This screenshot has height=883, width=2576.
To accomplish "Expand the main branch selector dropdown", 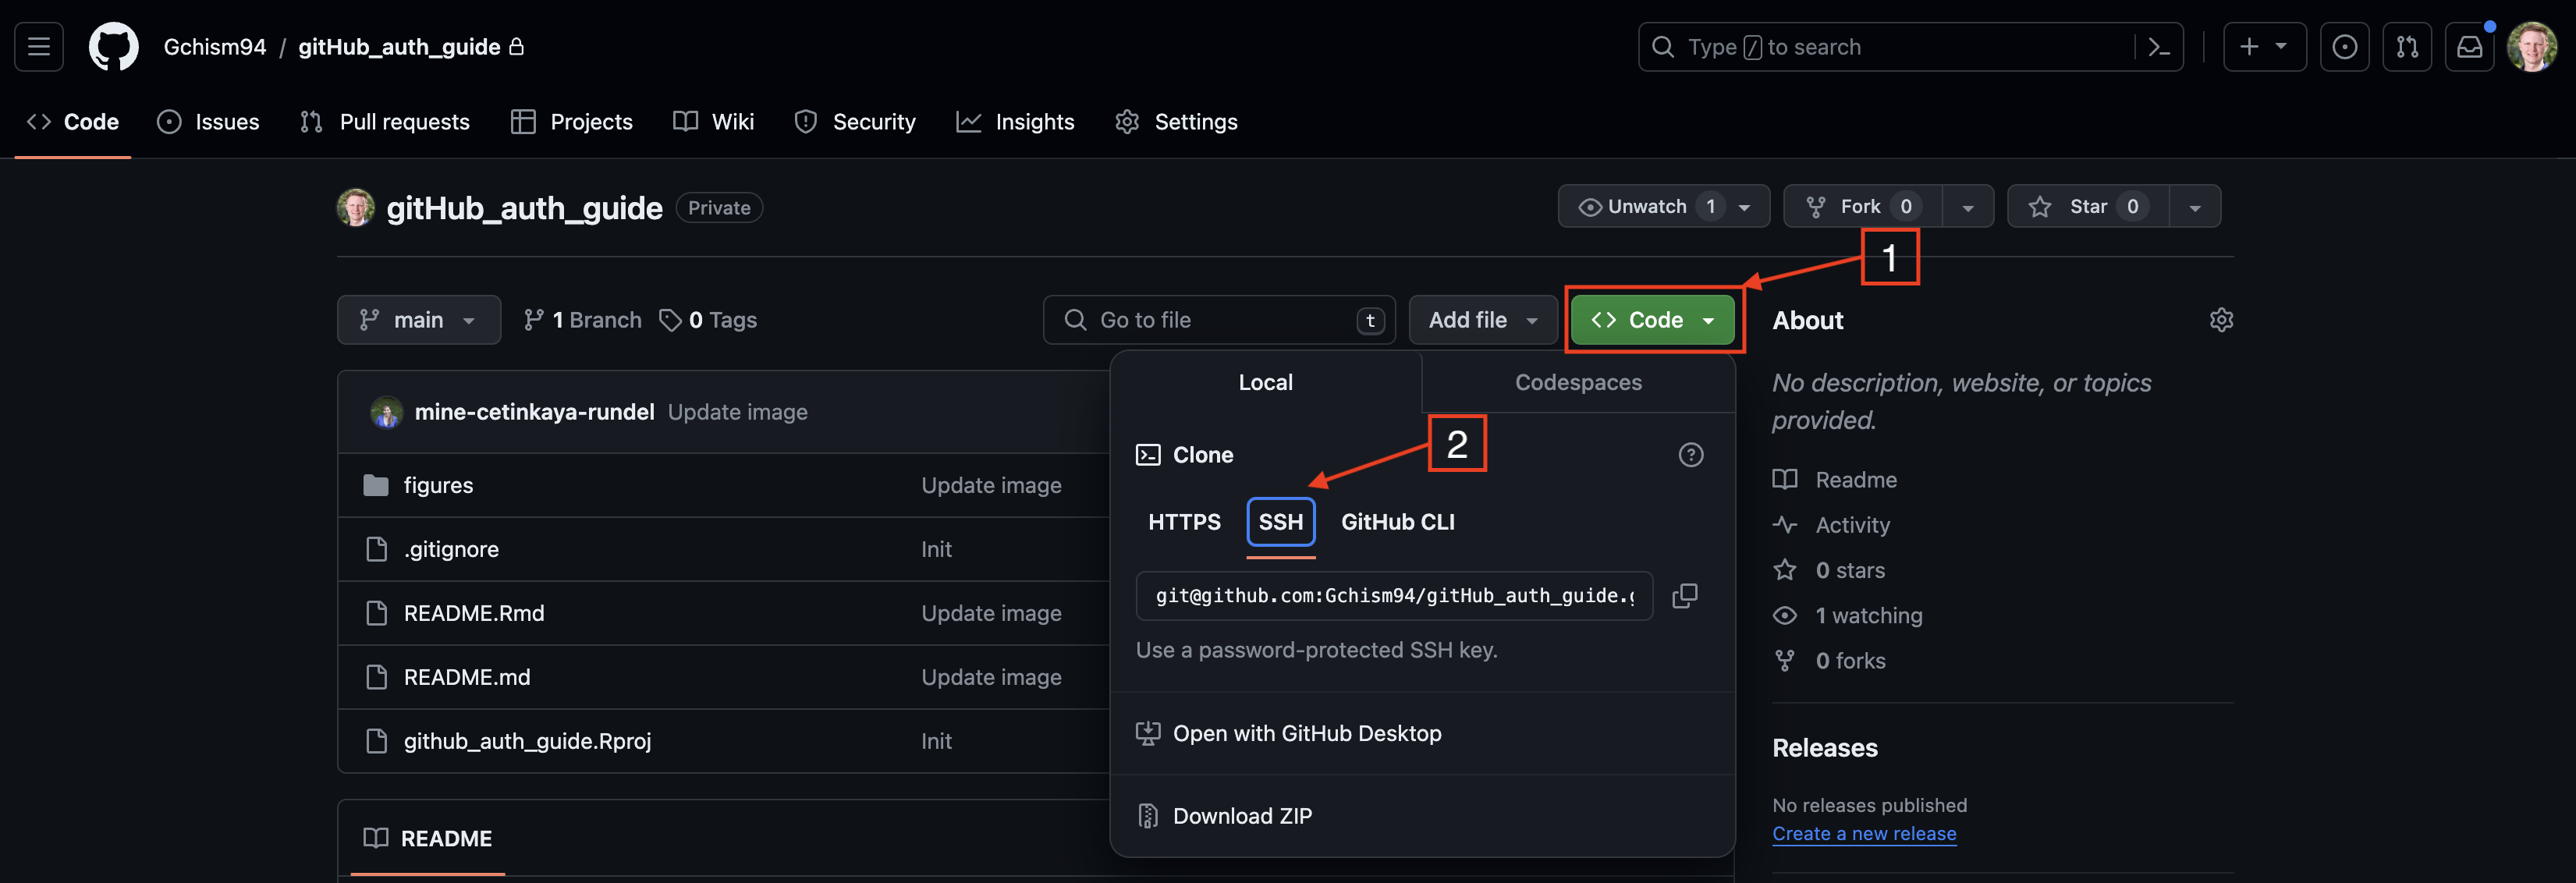I will pos(418,320).
